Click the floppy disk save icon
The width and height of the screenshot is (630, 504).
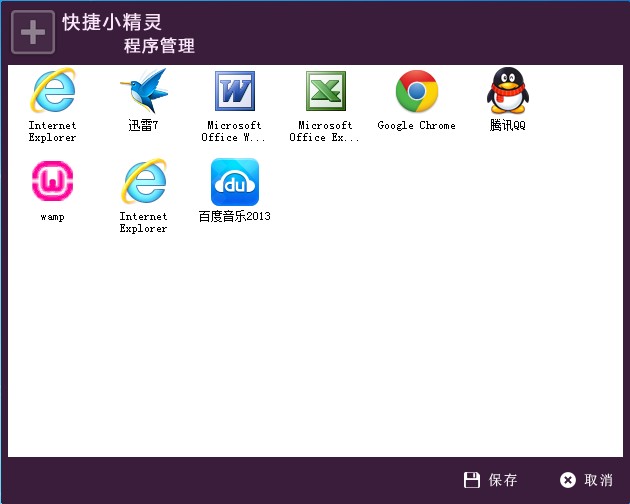pyautogui.click(x=472, y=480)
